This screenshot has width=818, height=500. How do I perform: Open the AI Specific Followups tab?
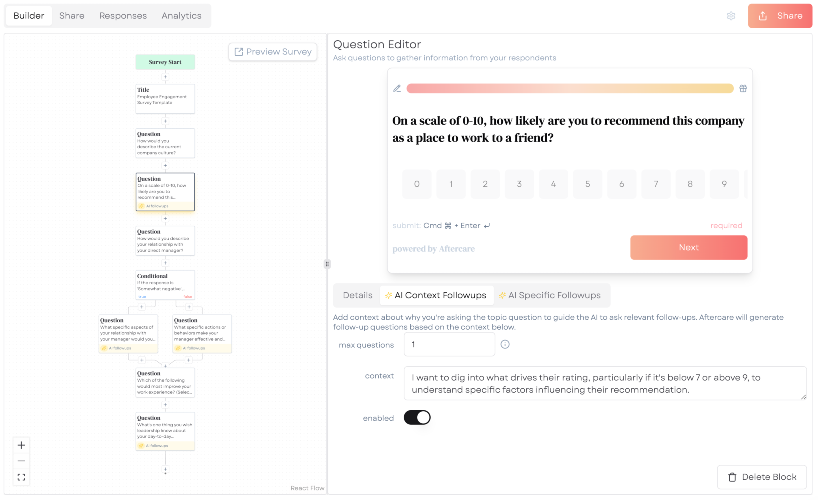[x=550, y=295]
